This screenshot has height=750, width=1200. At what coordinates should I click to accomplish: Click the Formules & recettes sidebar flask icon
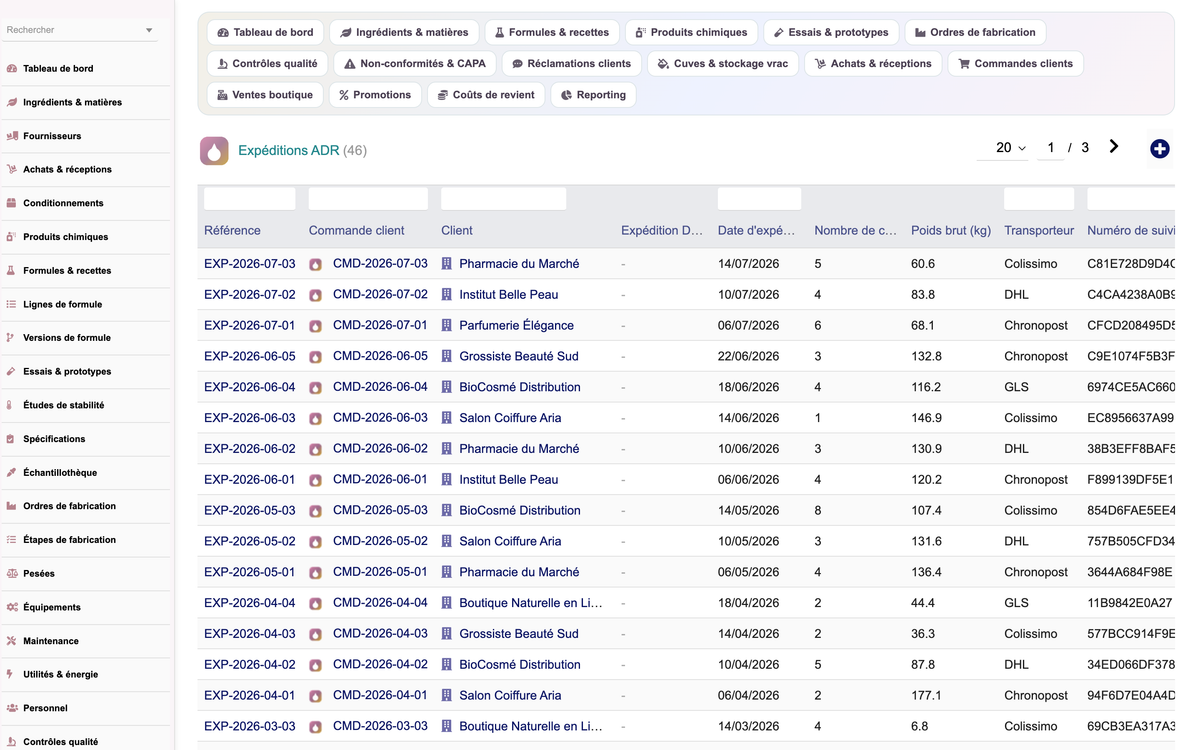click(x=12, y=271)
